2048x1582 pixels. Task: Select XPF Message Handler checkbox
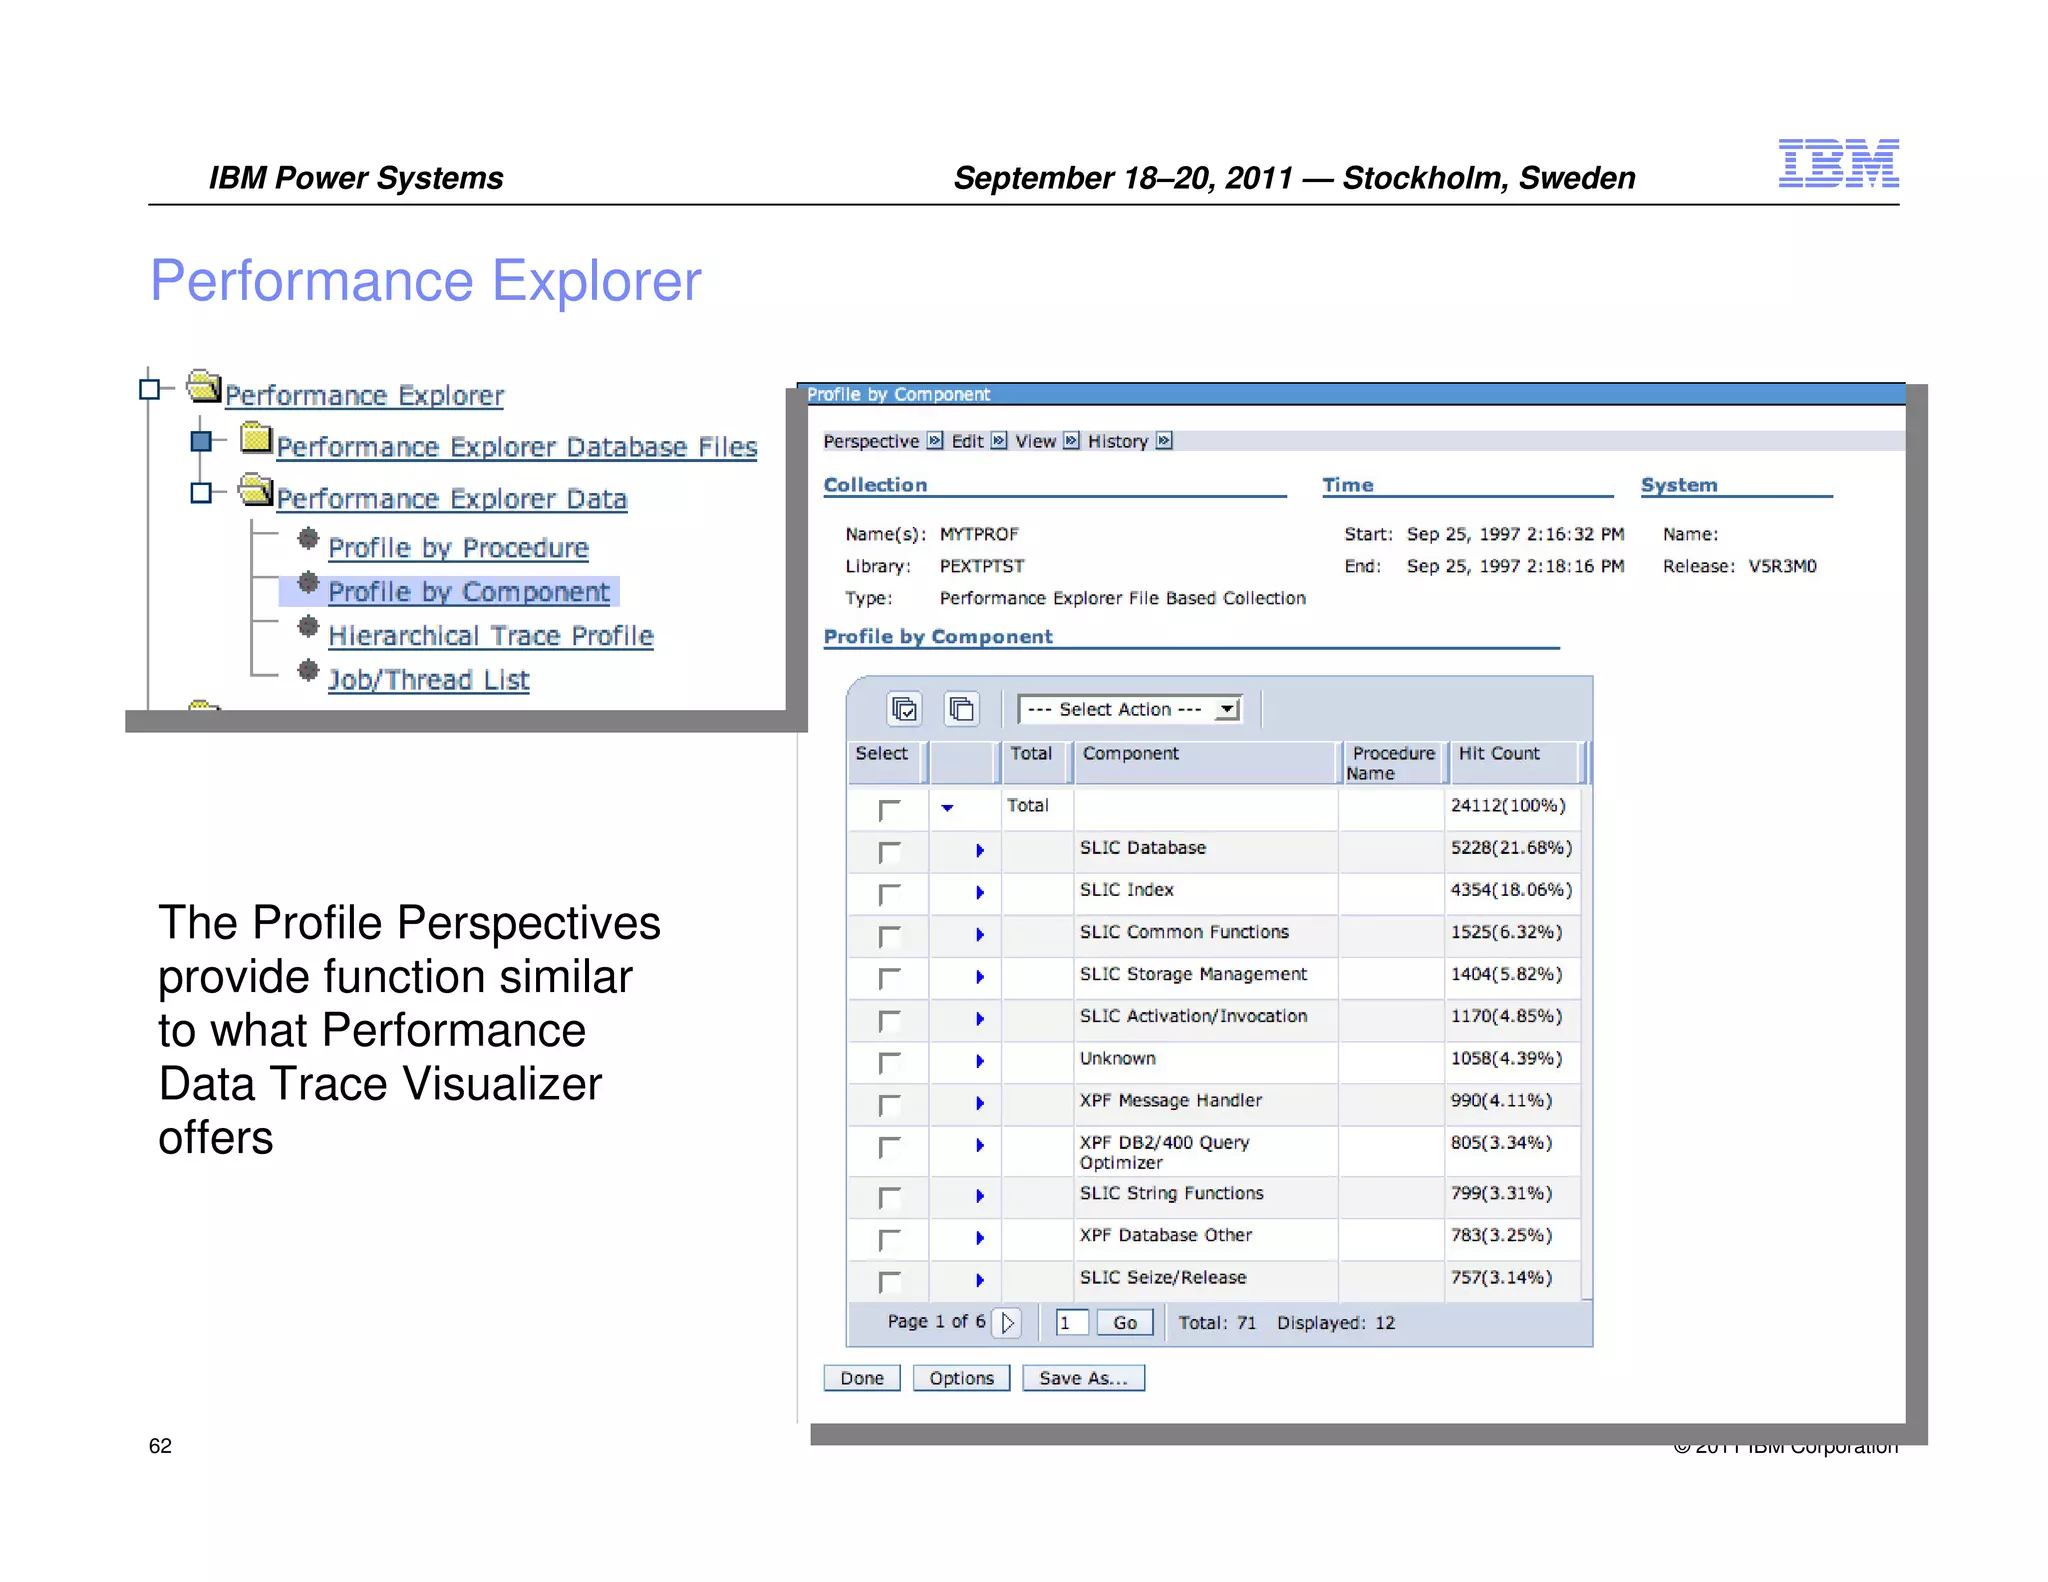[889, 1104]
